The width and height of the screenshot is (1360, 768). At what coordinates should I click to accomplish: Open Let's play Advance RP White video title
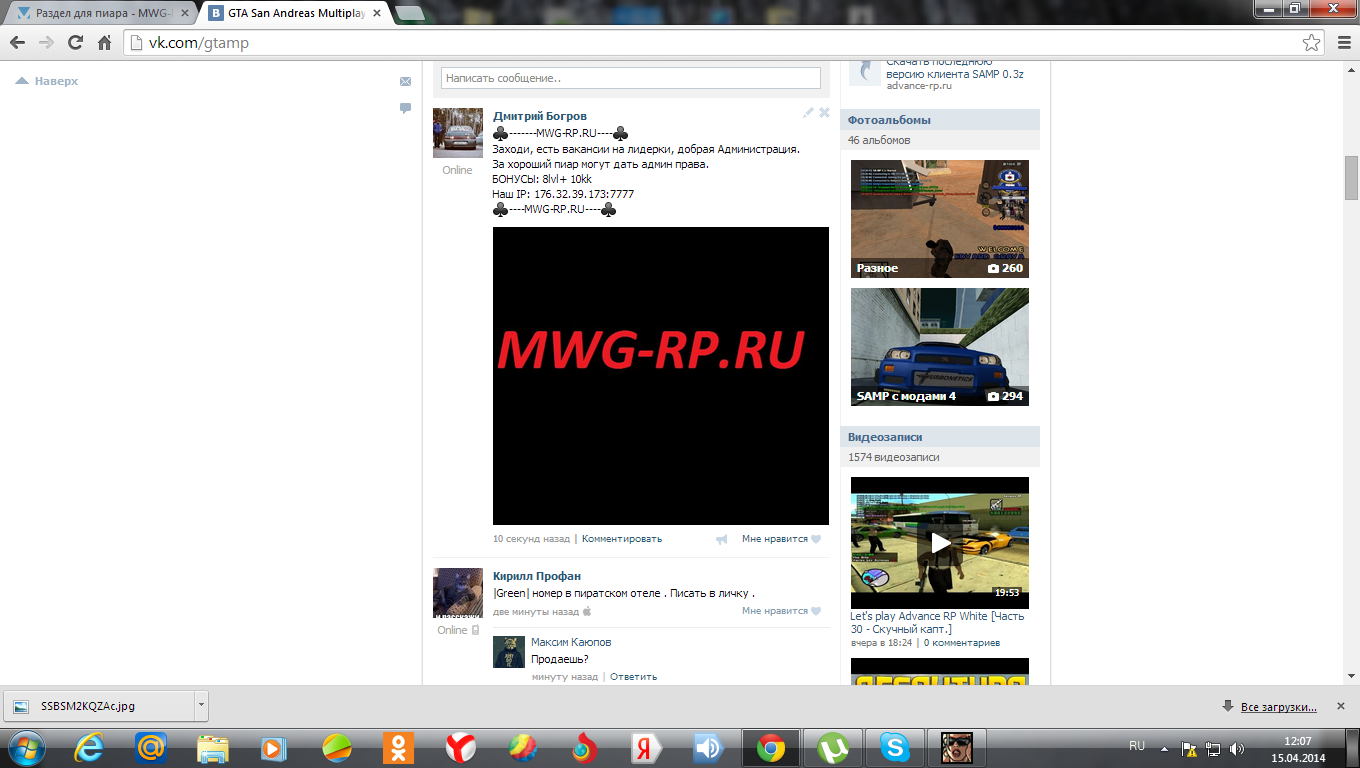[937, 623]
